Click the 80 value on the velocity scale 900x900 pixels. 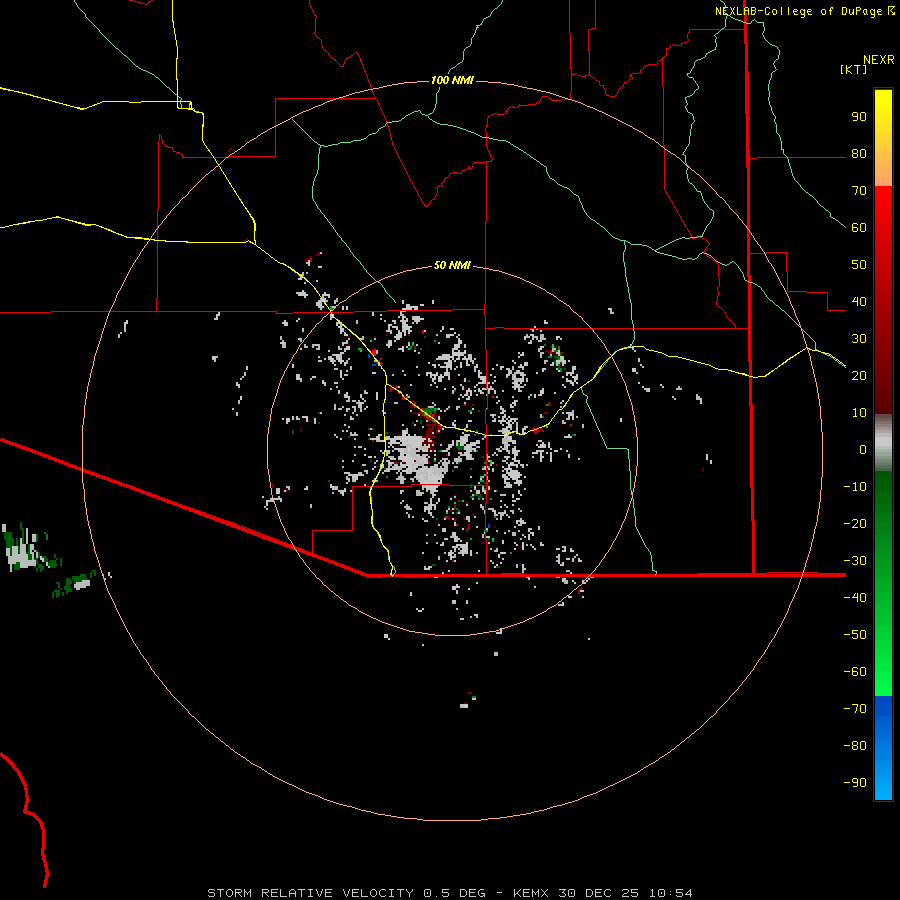pos(859,154)
